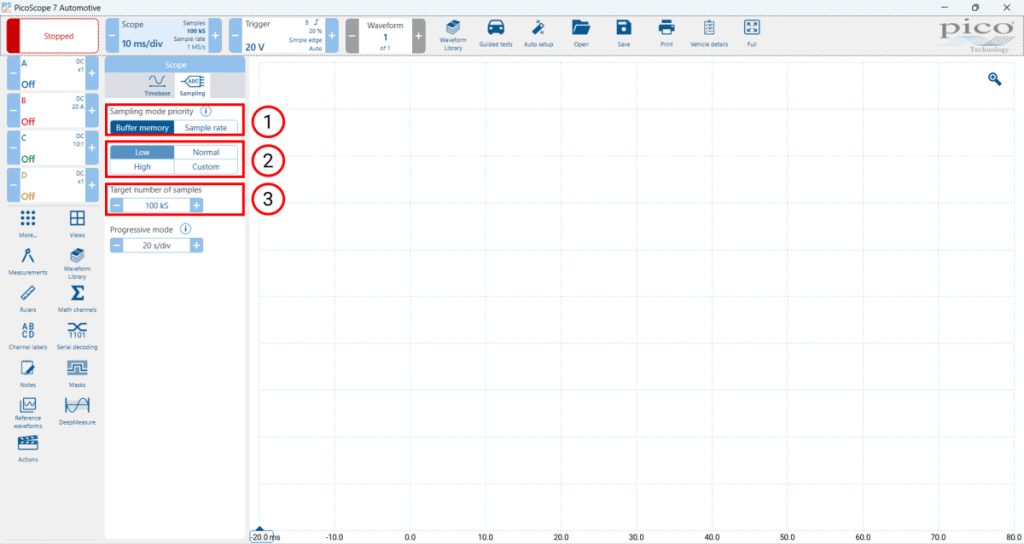Open the DeepMeasure tool
Screen dimensions: 1024x544
77,411
